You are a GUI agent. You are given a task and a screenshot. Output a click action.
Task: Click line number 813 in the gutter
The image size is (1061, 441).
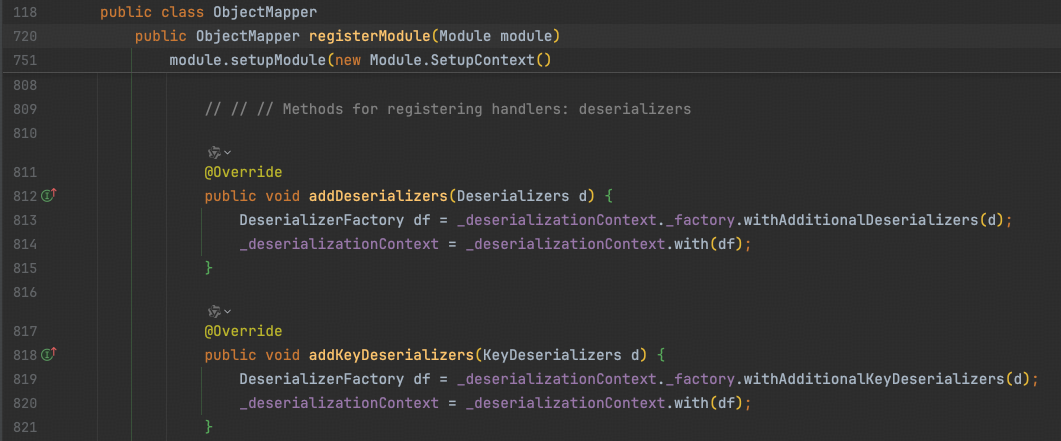tap(26, 220)
